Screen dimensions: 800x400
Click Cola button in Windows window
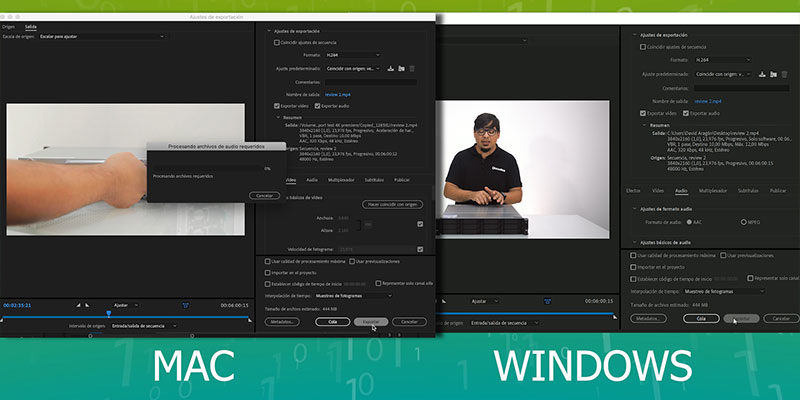(x=701, y=318)
